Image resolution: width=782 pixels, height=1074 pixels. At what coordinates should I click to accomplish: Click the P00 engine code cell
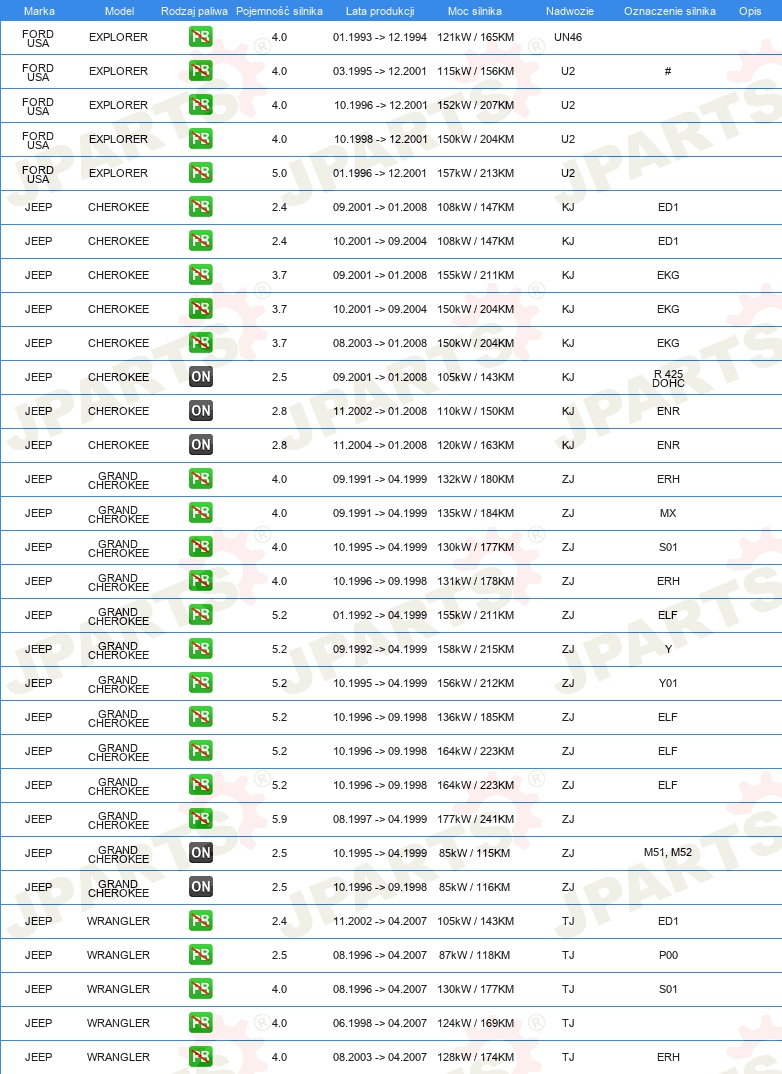(x=668, y=955)
